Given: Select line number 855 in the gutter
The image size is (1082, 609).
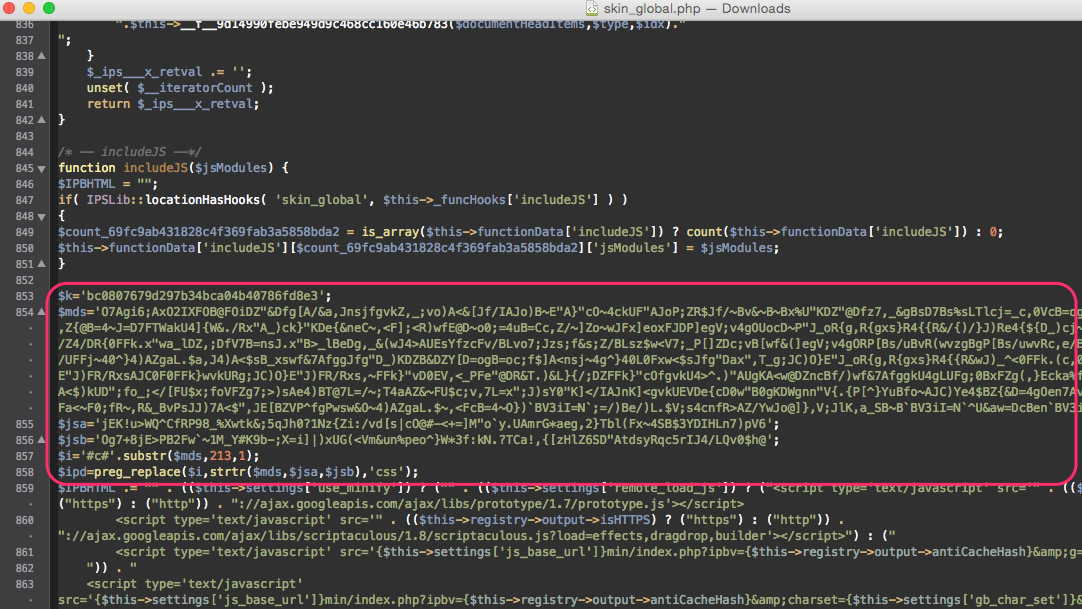Looking at the screenshot, I should pyautogui.click(x=24, y=424).
